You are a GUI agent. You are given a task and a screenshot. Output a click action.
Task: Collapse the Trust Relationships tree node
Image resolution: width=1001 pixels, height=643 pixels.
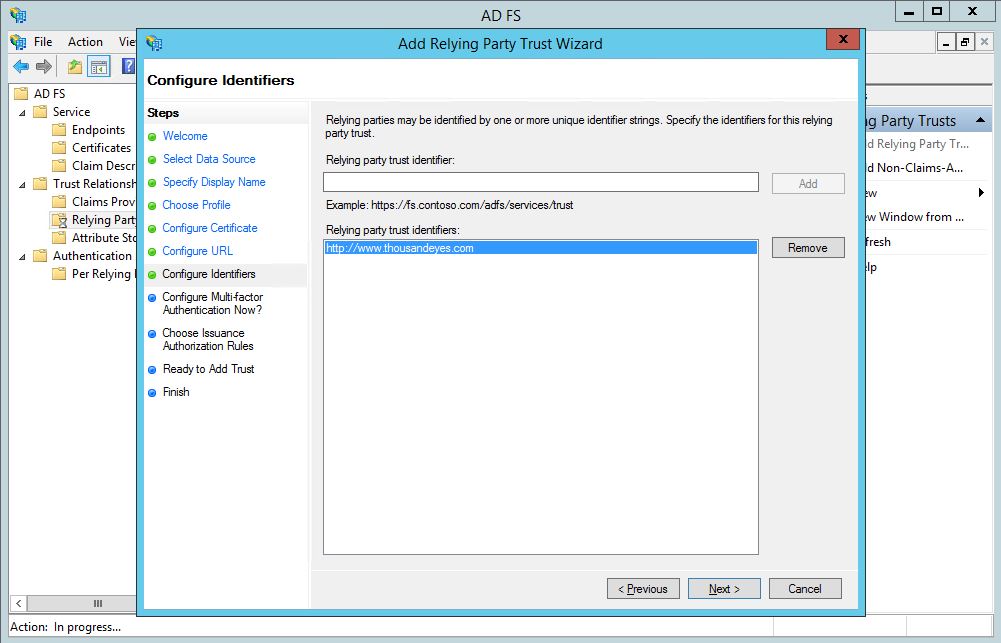coord(22,184)
